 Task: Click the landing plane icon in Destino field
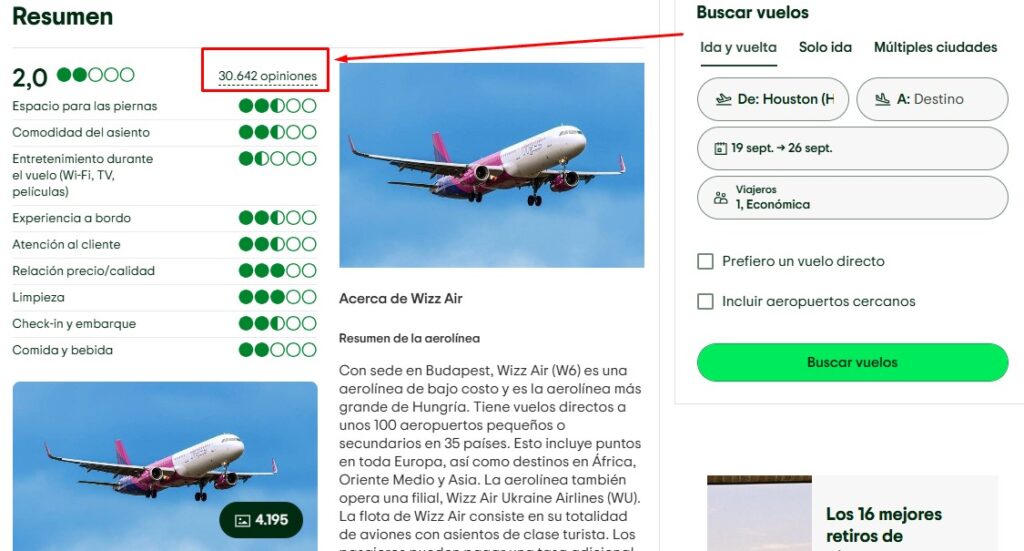click(x=882, y=99)
